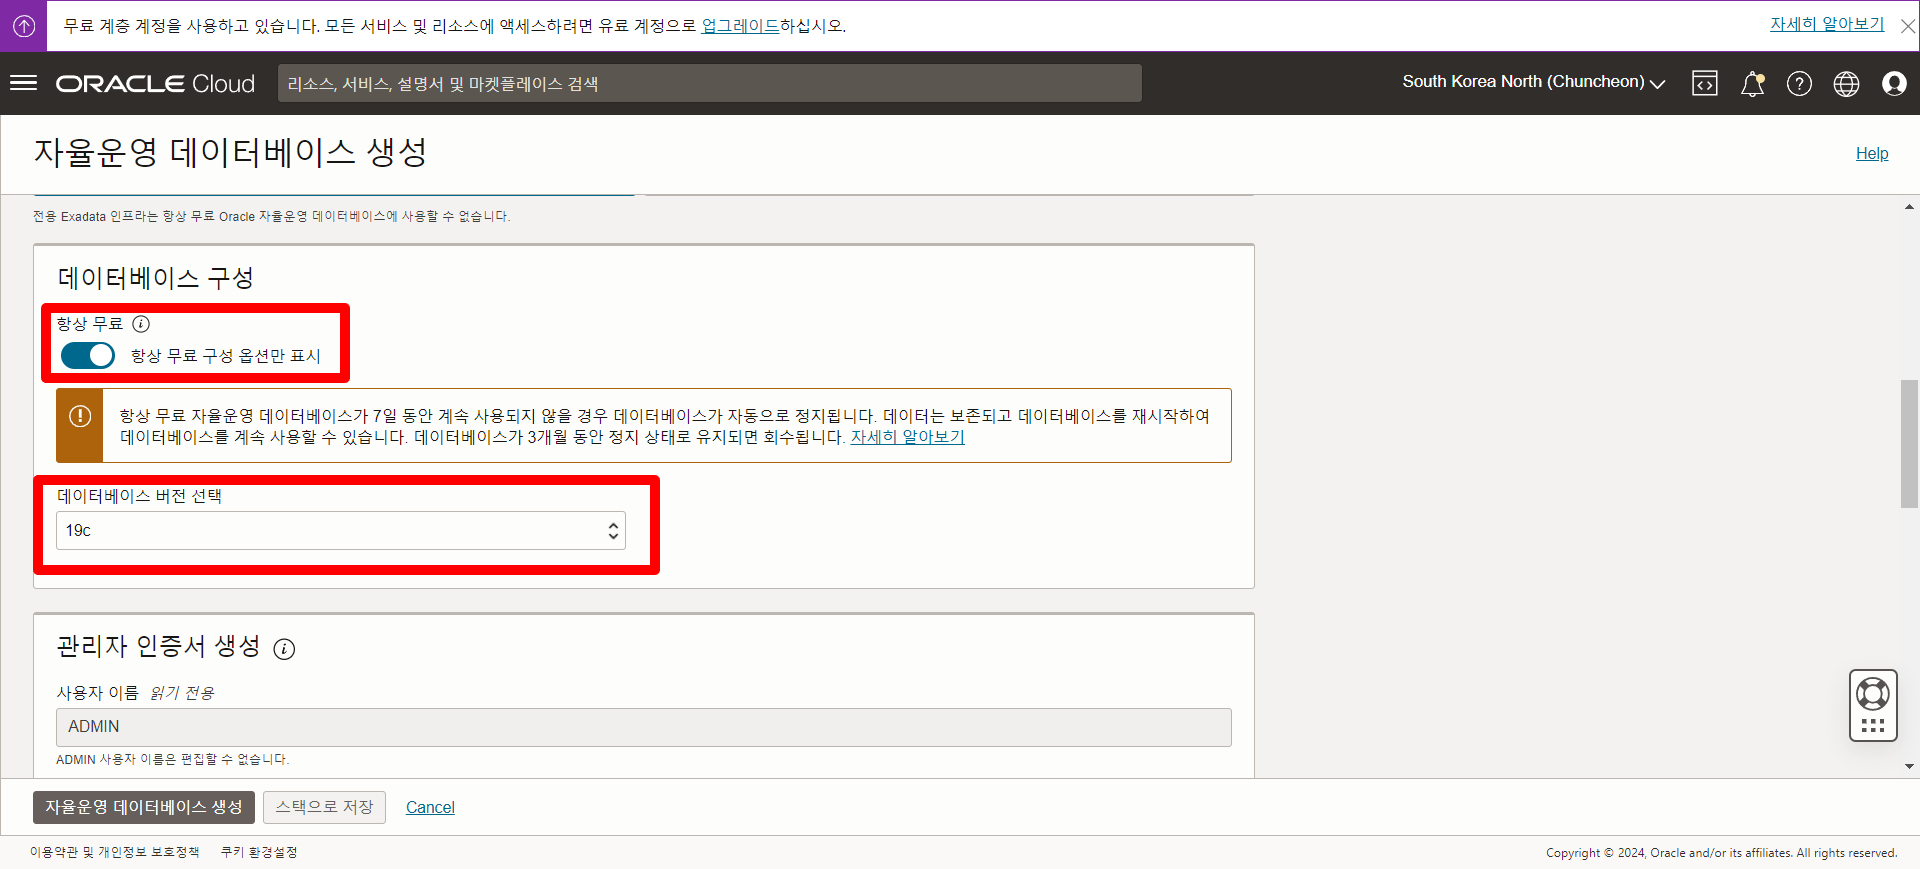Click the 자율운영 데이터베이스 생성 button
This screenshot has width=1920, height=869.
[144, 807]
